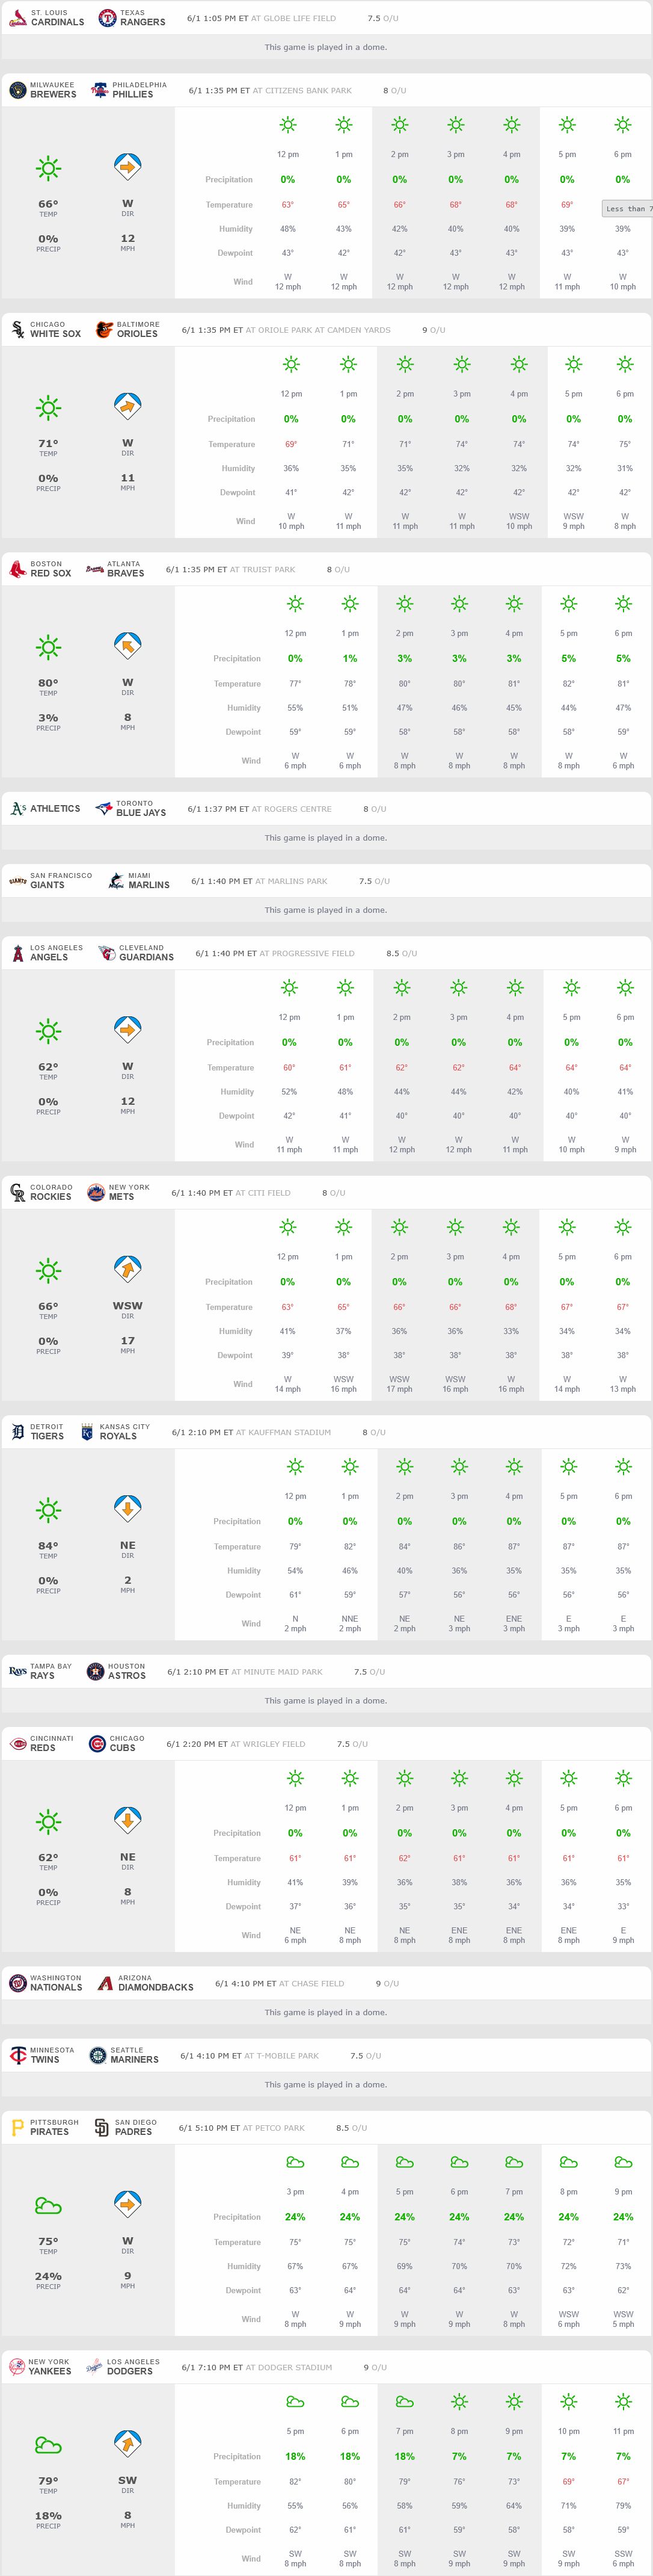Viewport: 653px width, 2576px height.
Task: Click the Miami Marlins logo
Action: [x=116, y=881]
